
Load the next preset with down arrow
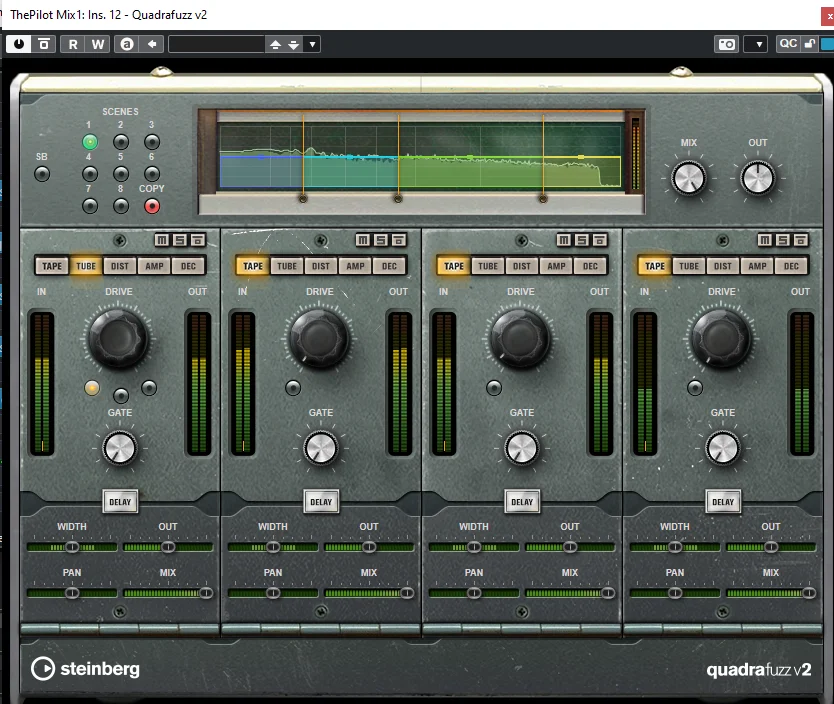click(294, 45)
